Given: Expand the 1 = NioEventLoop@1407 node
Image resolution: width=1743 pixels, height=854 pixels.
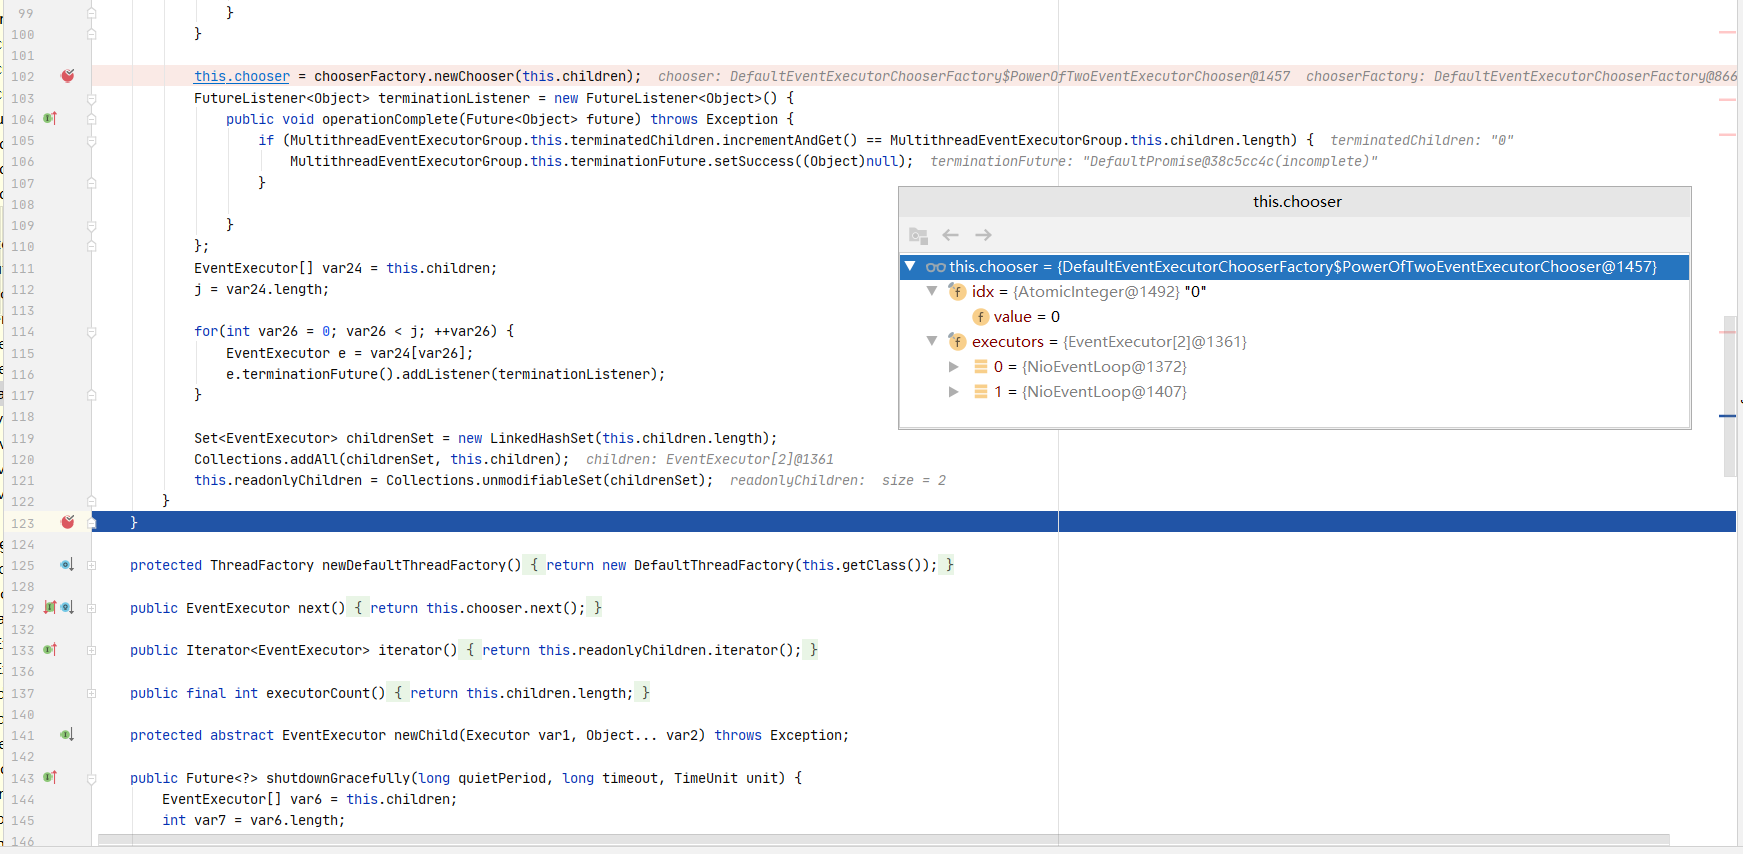Looking at the screenshot, I should coord(954,392).
